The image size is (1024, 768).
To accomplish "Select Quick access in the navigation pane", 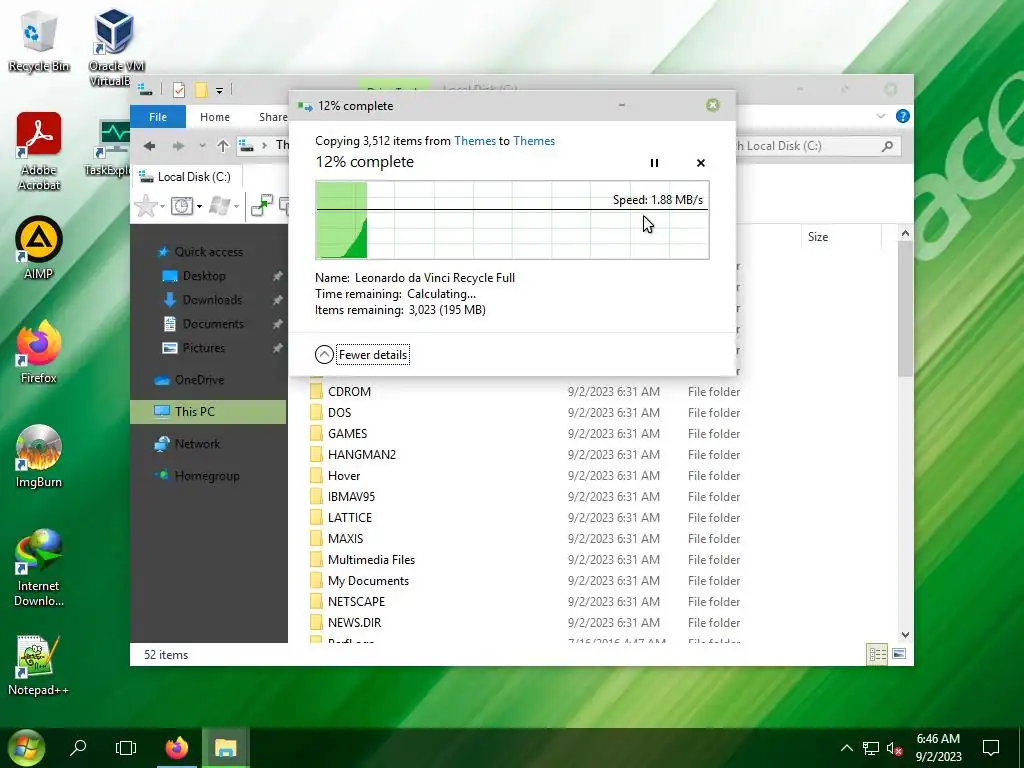I will (208, 252).
